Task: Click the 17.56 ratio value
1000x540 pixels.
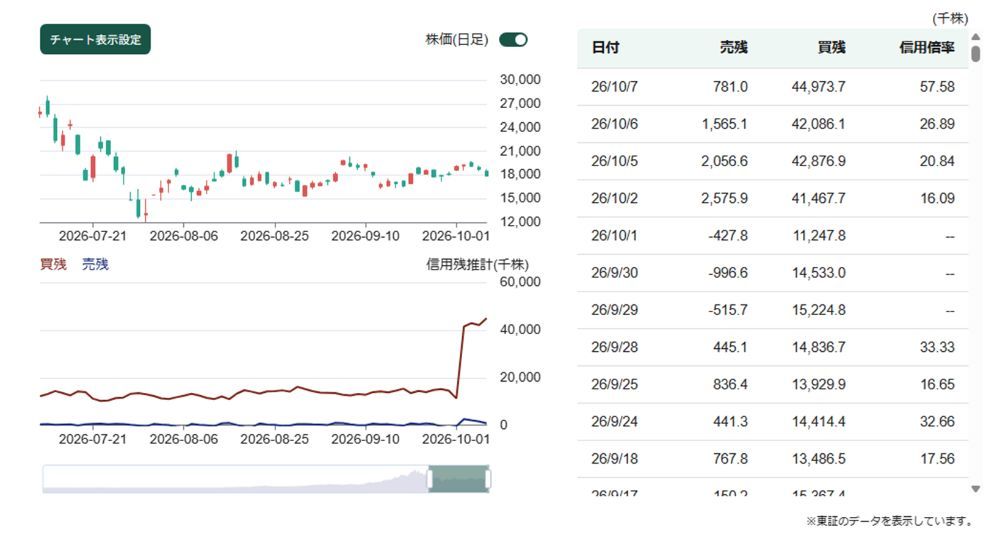Action: [937, 458]
